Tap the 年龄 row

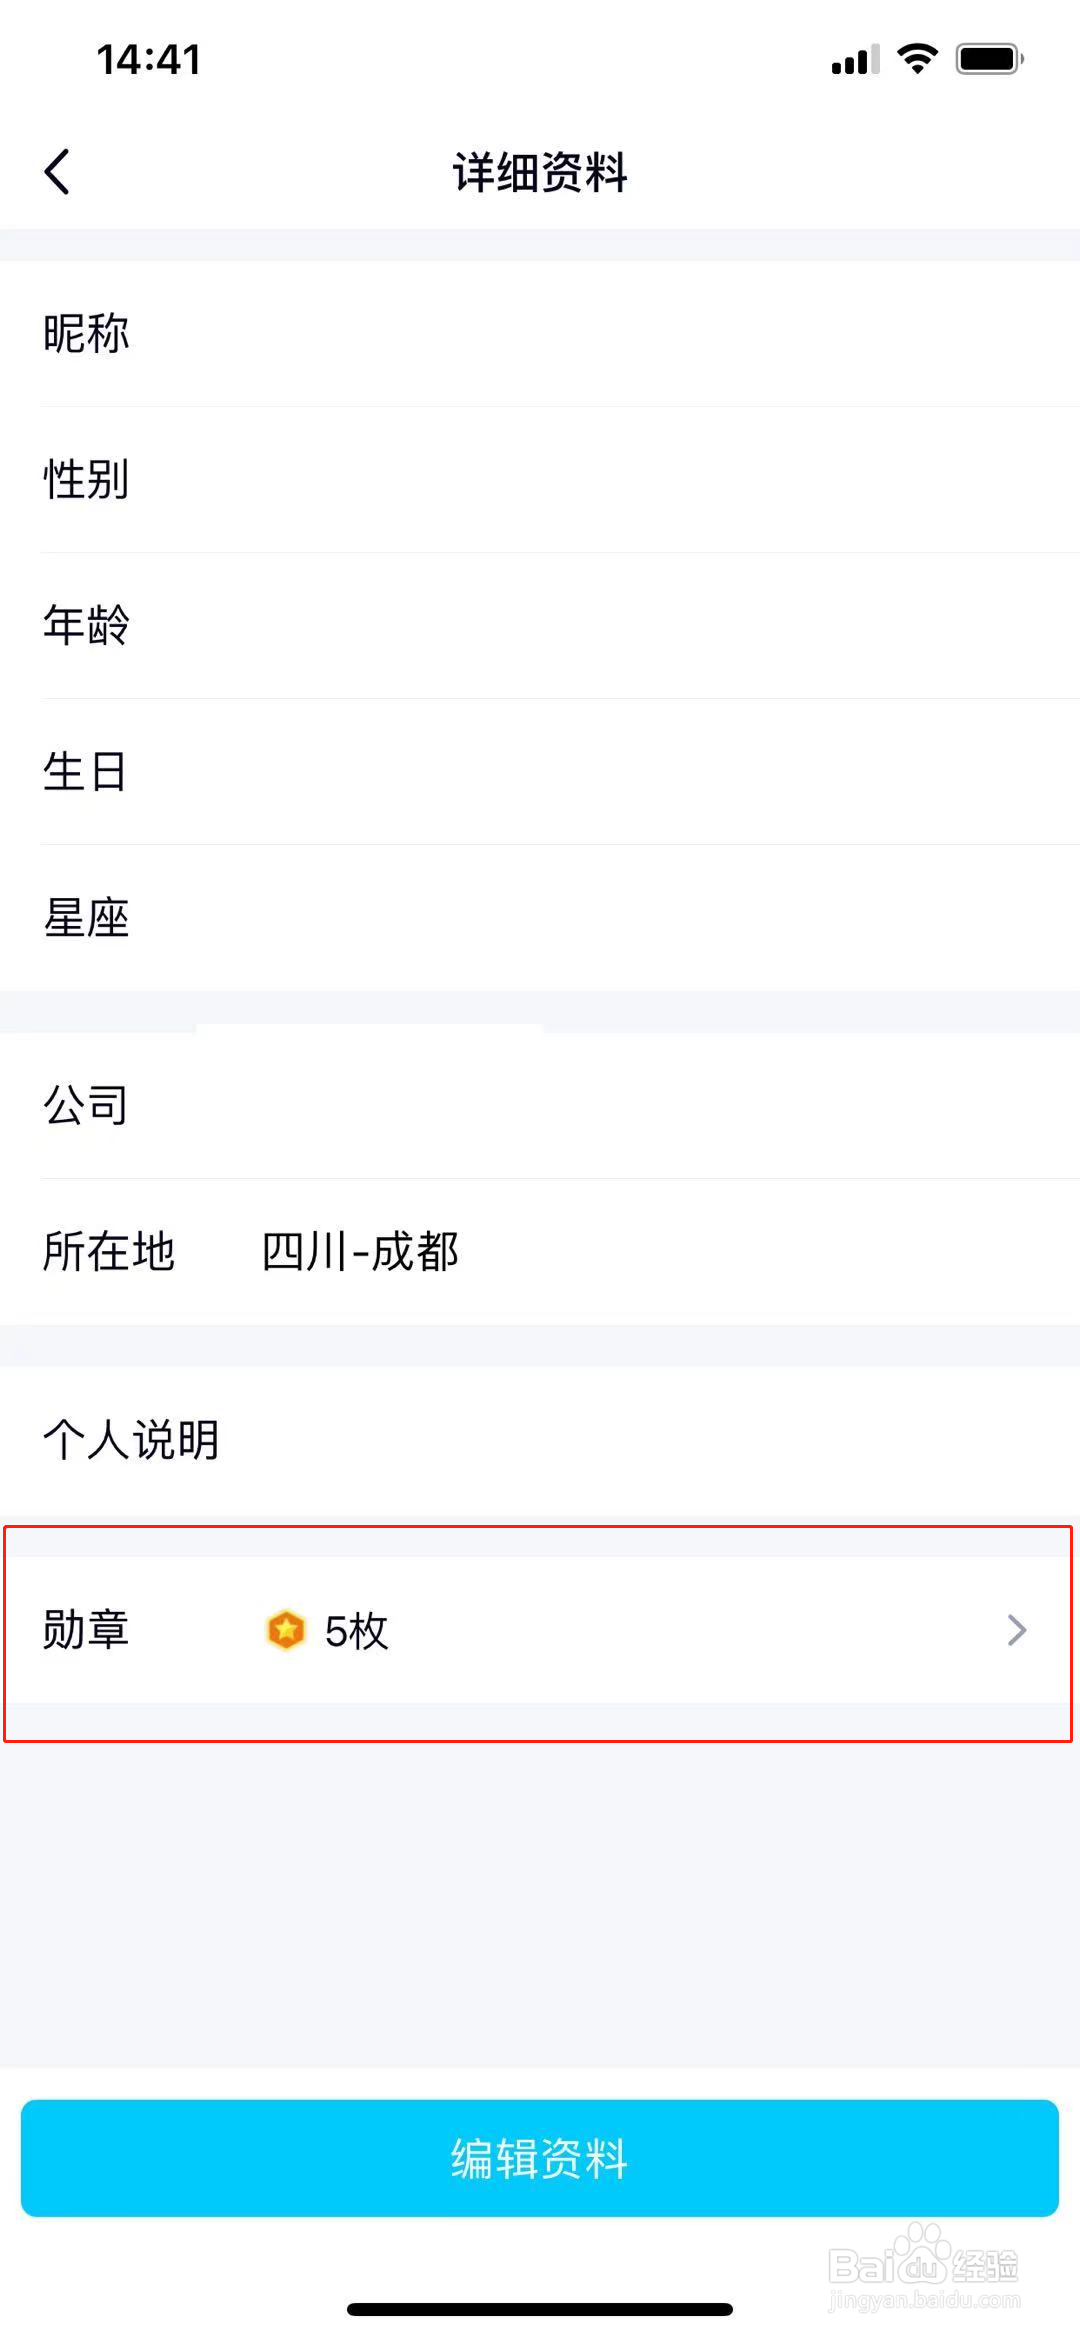click(x=540, y=626)
